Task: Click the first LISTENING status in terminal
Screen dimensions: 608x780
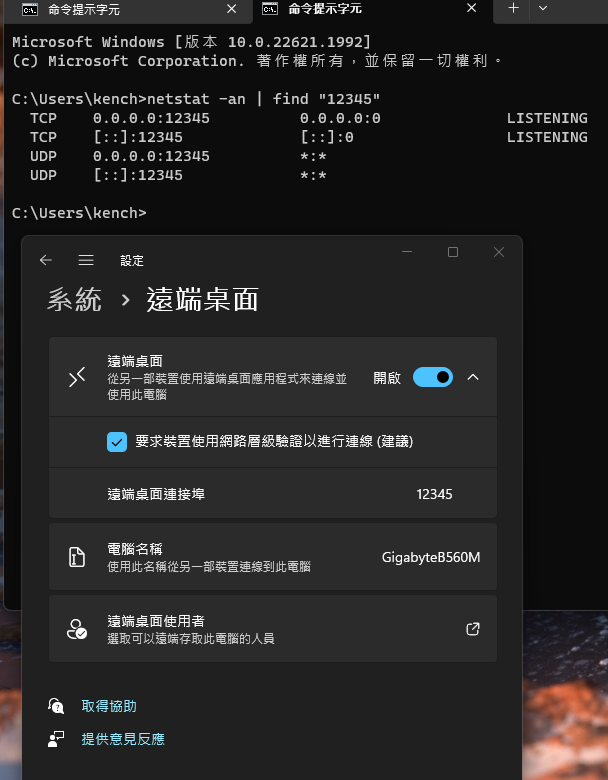Action: point(547,118)
